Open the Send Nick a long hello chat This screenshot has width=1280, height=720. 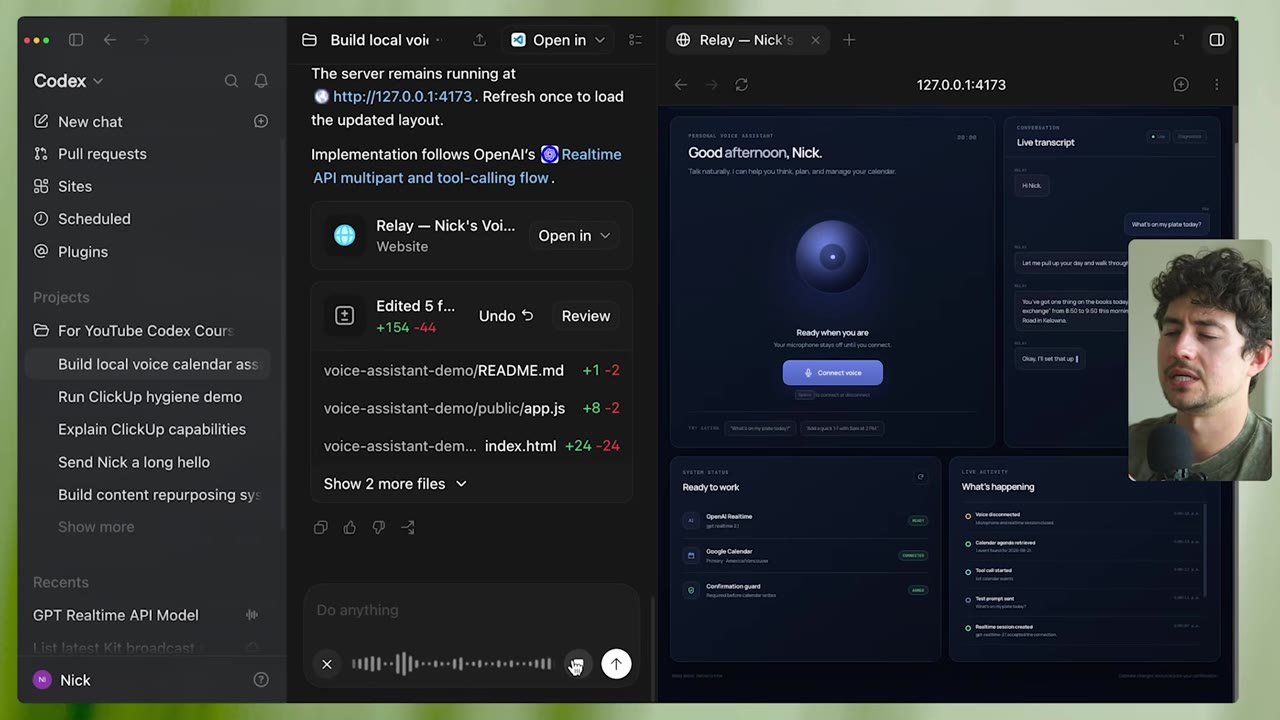[134, 462]
